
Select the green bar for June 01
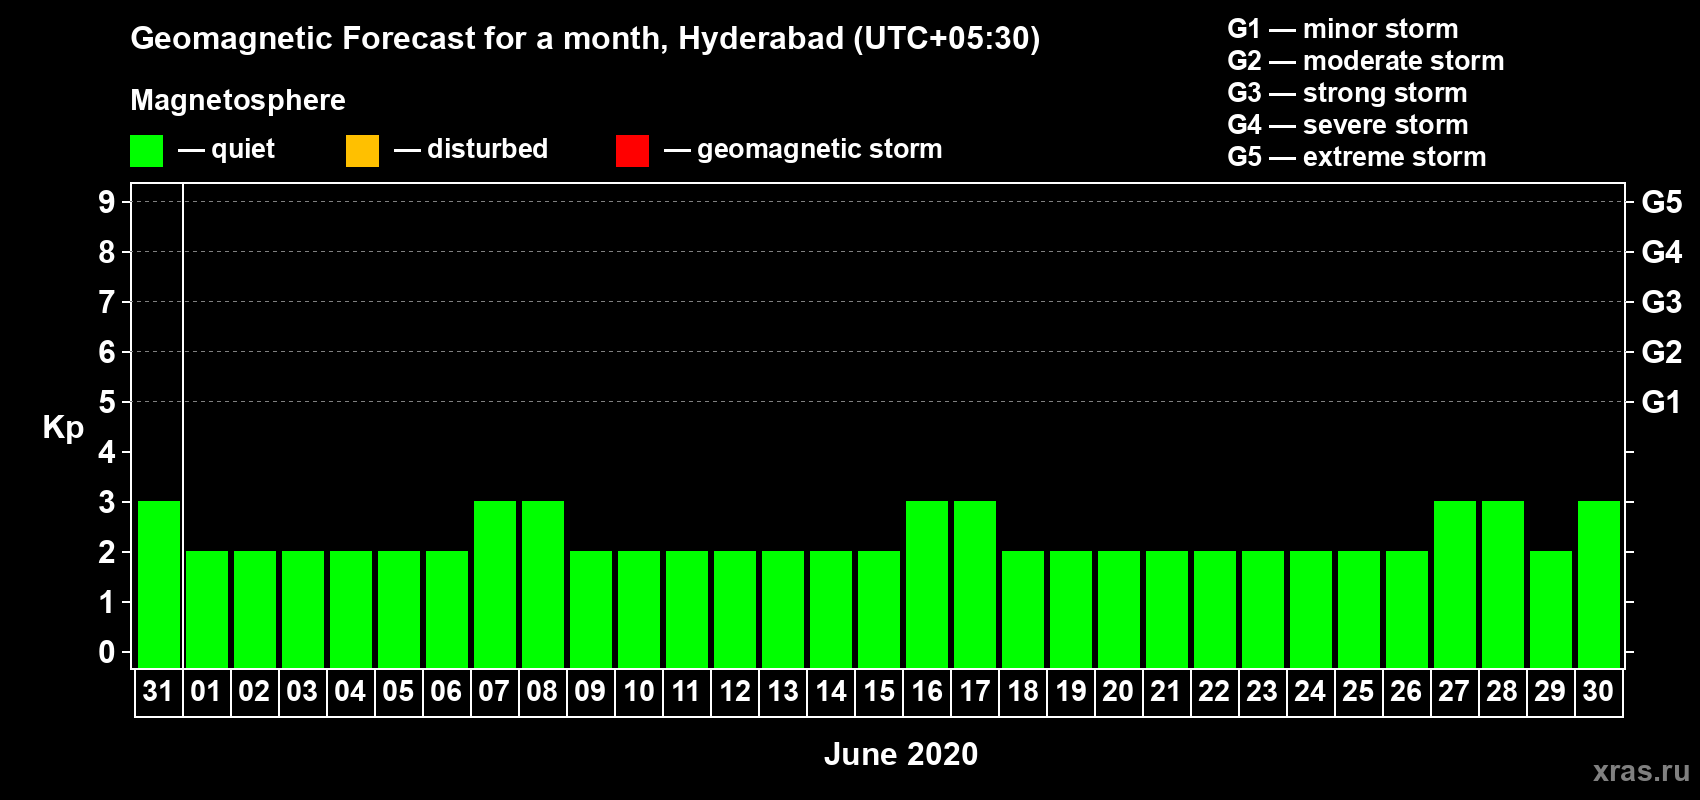click(x=207, y=609)
